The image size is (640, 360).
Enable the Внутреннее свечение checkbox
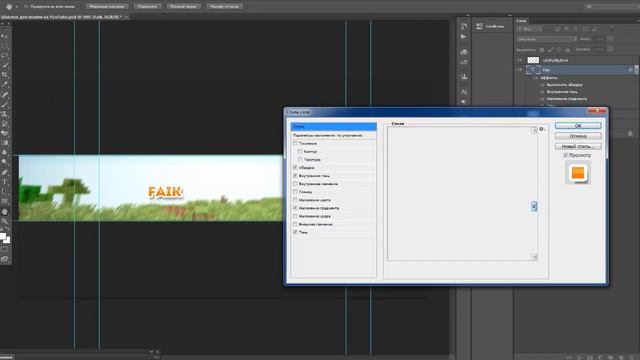[295, 184]
